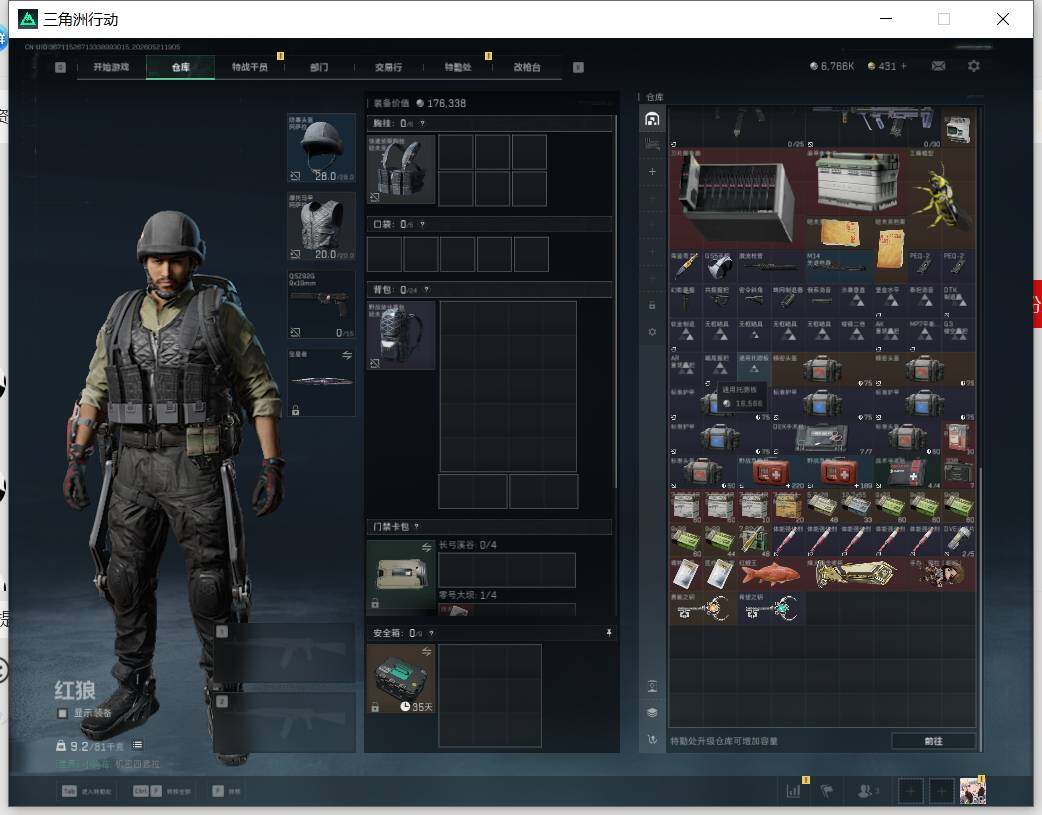This screenshot has height=815, width=1042.
Task: Open the mail envelope icon
Action: coord(938,66)
